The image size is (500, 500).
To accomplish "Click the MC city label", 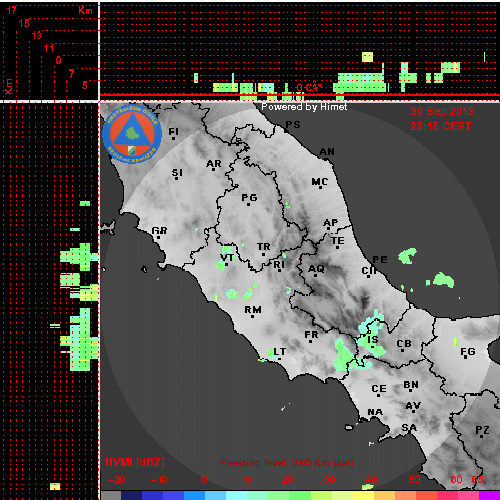I will (320, 182).
